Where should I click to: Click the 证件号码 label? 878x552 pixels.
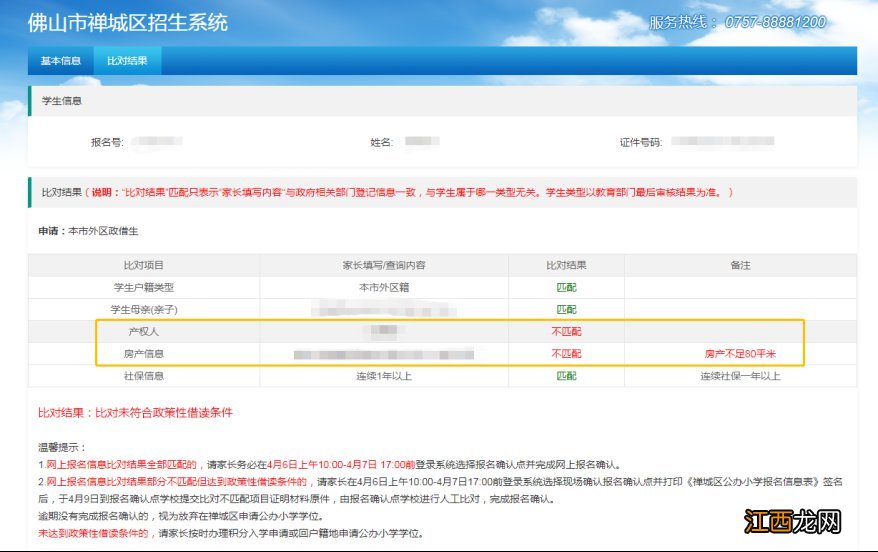[641, 142]
